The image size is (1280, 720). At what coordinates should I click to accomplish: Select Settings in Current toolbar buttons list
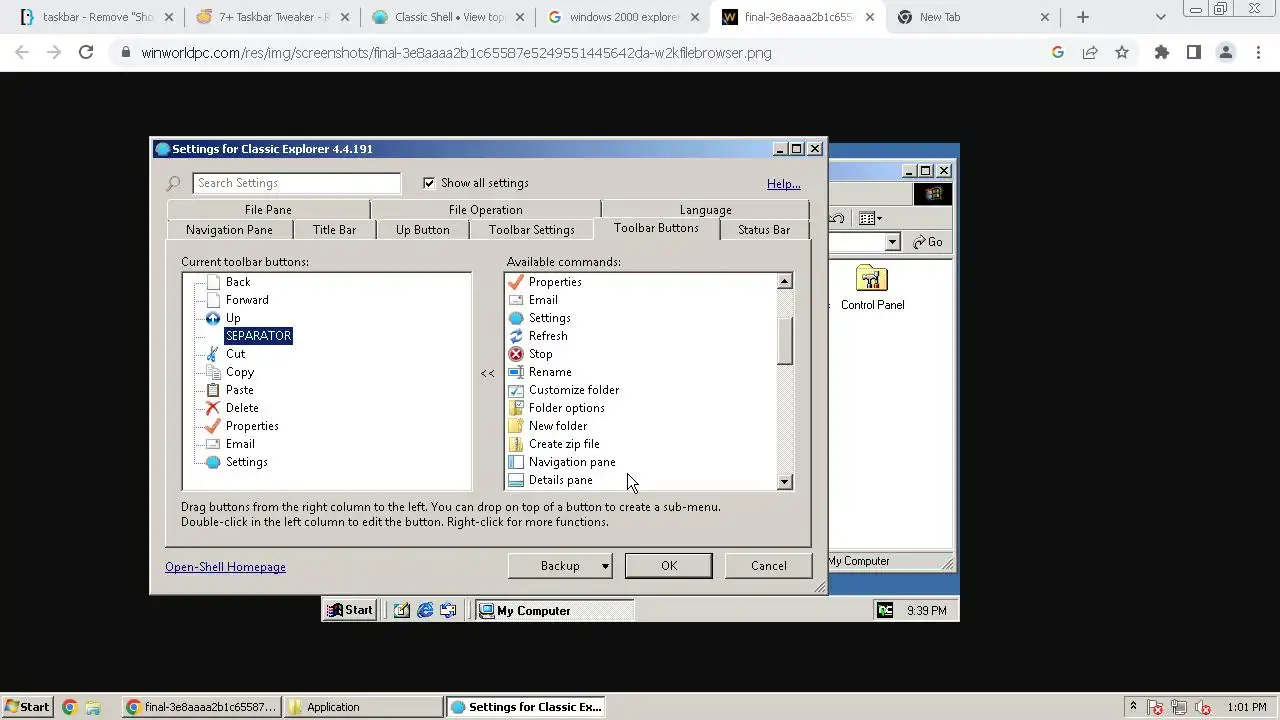pos(246,462)
